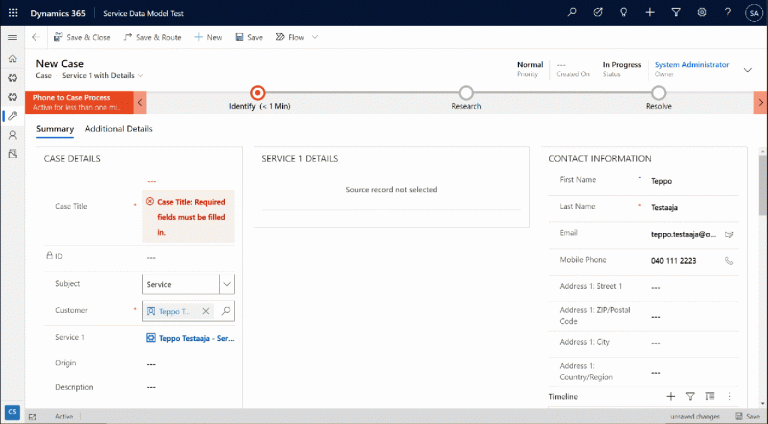Open the help question mark
This screenshot has width=768, height=424.
[x=728, y=13]
